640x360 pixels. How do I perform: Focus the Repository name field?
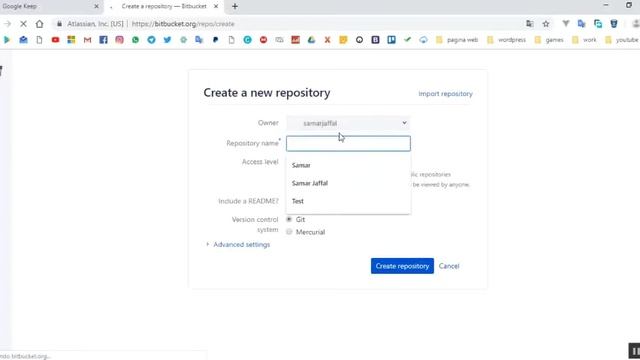[348, 144]
